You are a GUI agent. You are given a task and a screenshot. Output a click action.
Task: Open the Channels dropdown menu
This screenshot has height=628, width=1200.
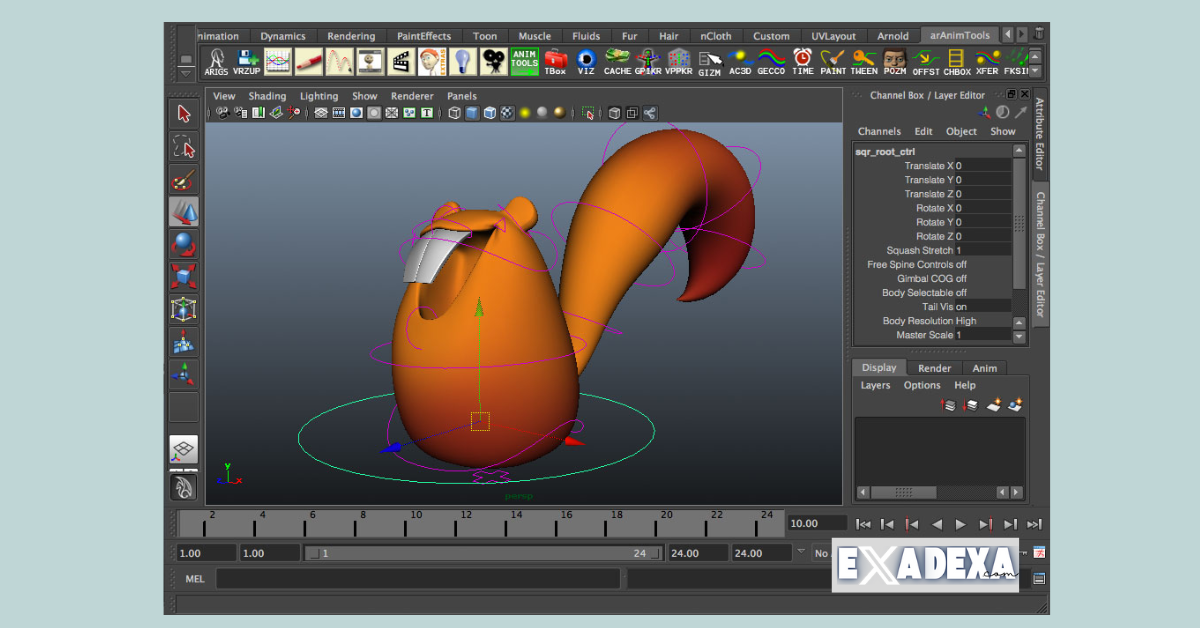879,131
